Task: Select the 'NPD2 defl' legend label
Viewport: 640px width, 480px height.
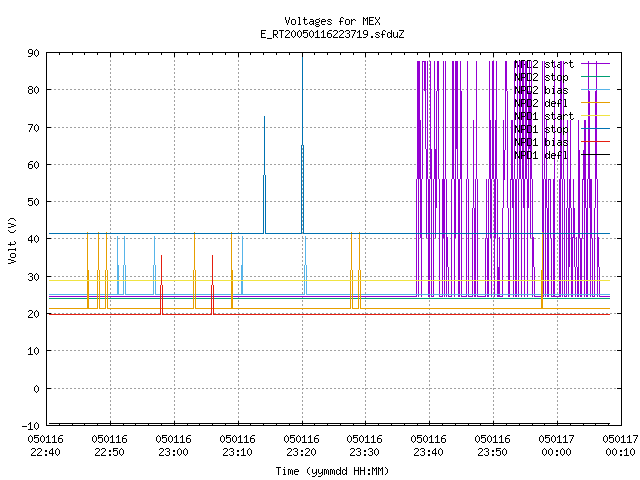Action: point(541,103)
